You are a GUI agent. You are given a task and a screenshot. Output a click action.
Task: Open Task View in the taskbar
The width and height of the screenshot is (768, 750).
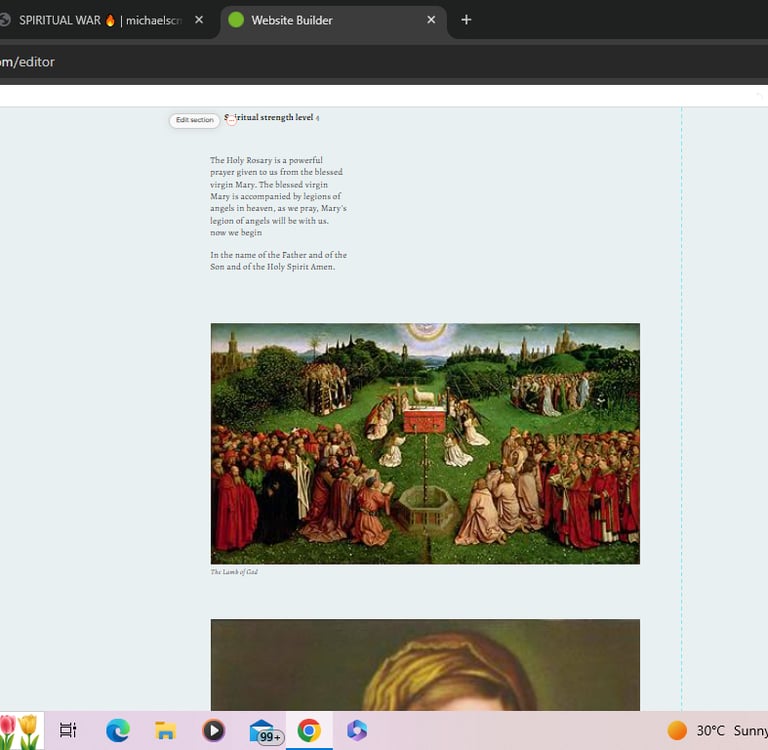pyautogui.click(x=68, y=730)
